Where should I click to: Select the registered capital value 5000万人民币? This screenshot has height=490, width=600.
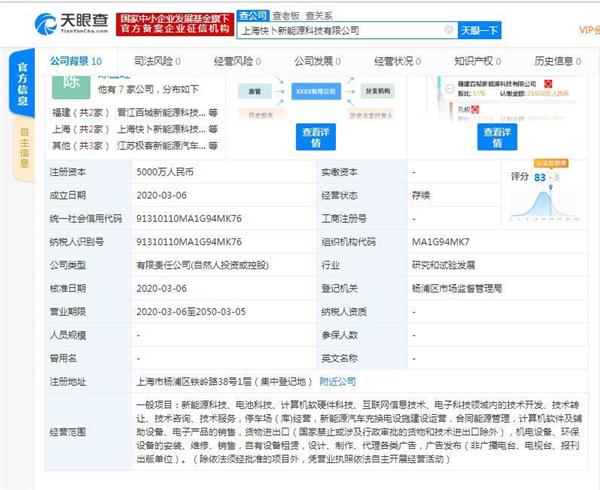point(165,172)
